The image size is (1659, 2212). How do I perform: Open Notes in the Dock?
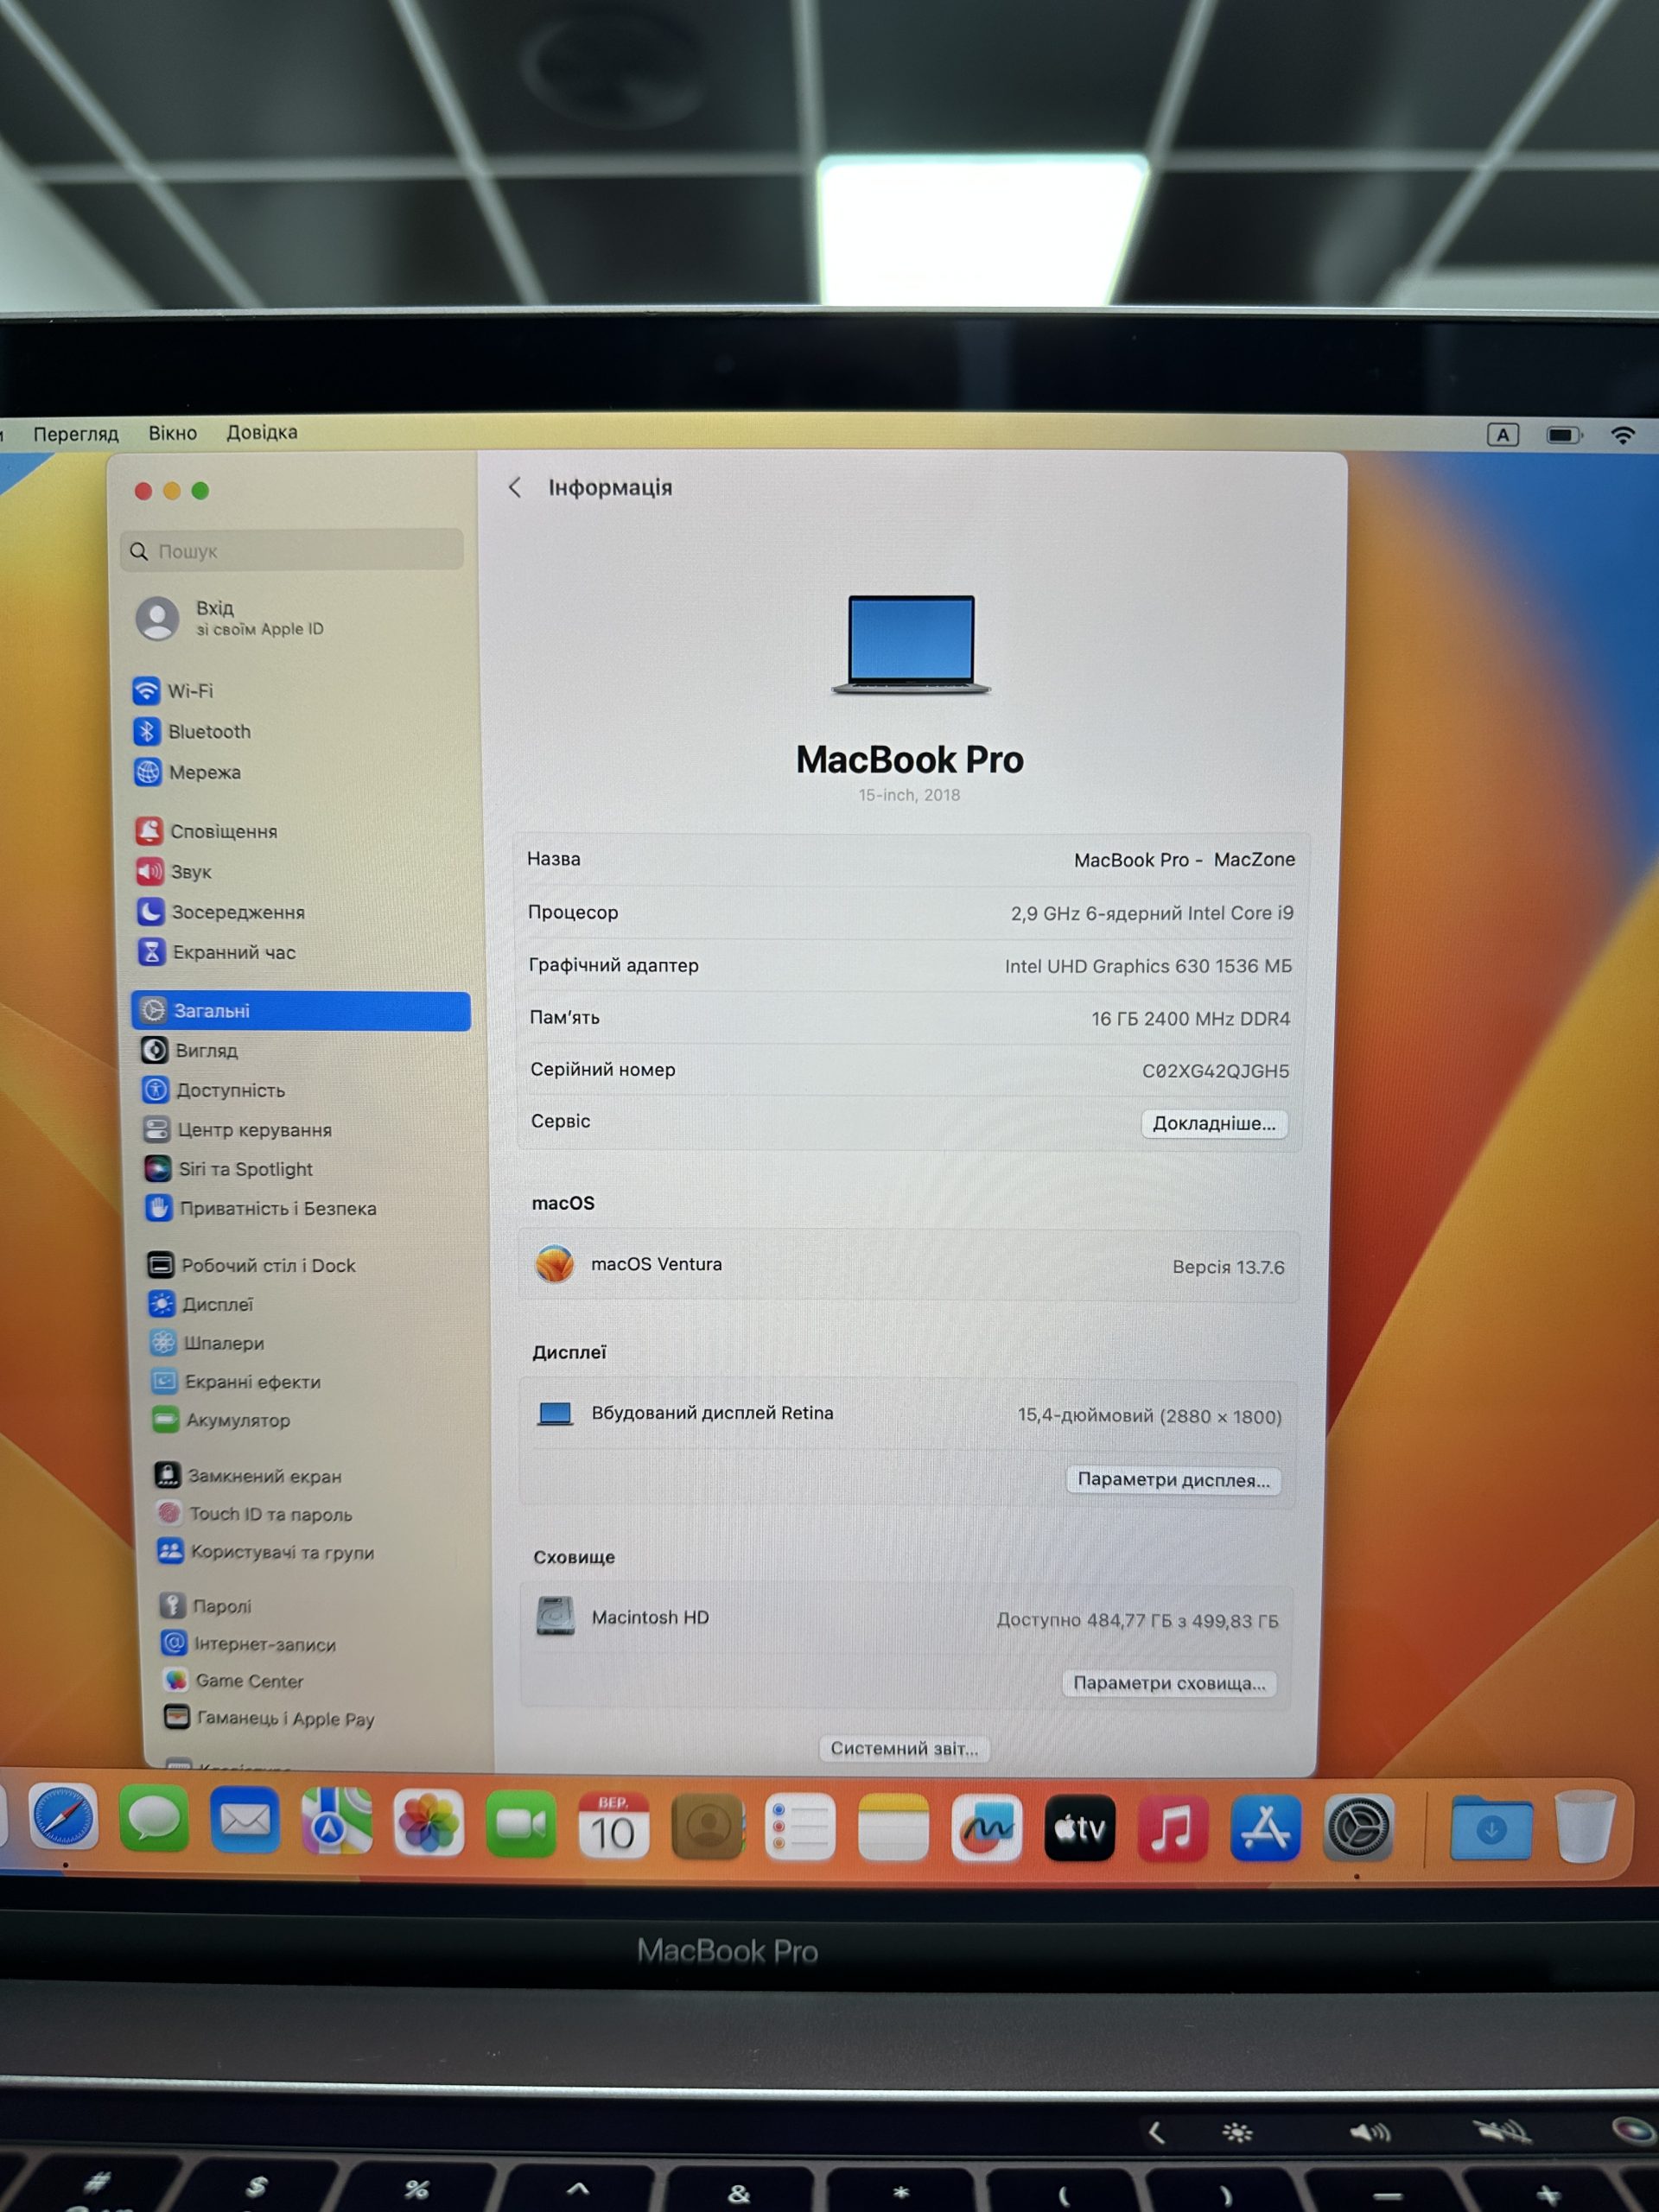pyautogui.click(x=893, y=1828)
